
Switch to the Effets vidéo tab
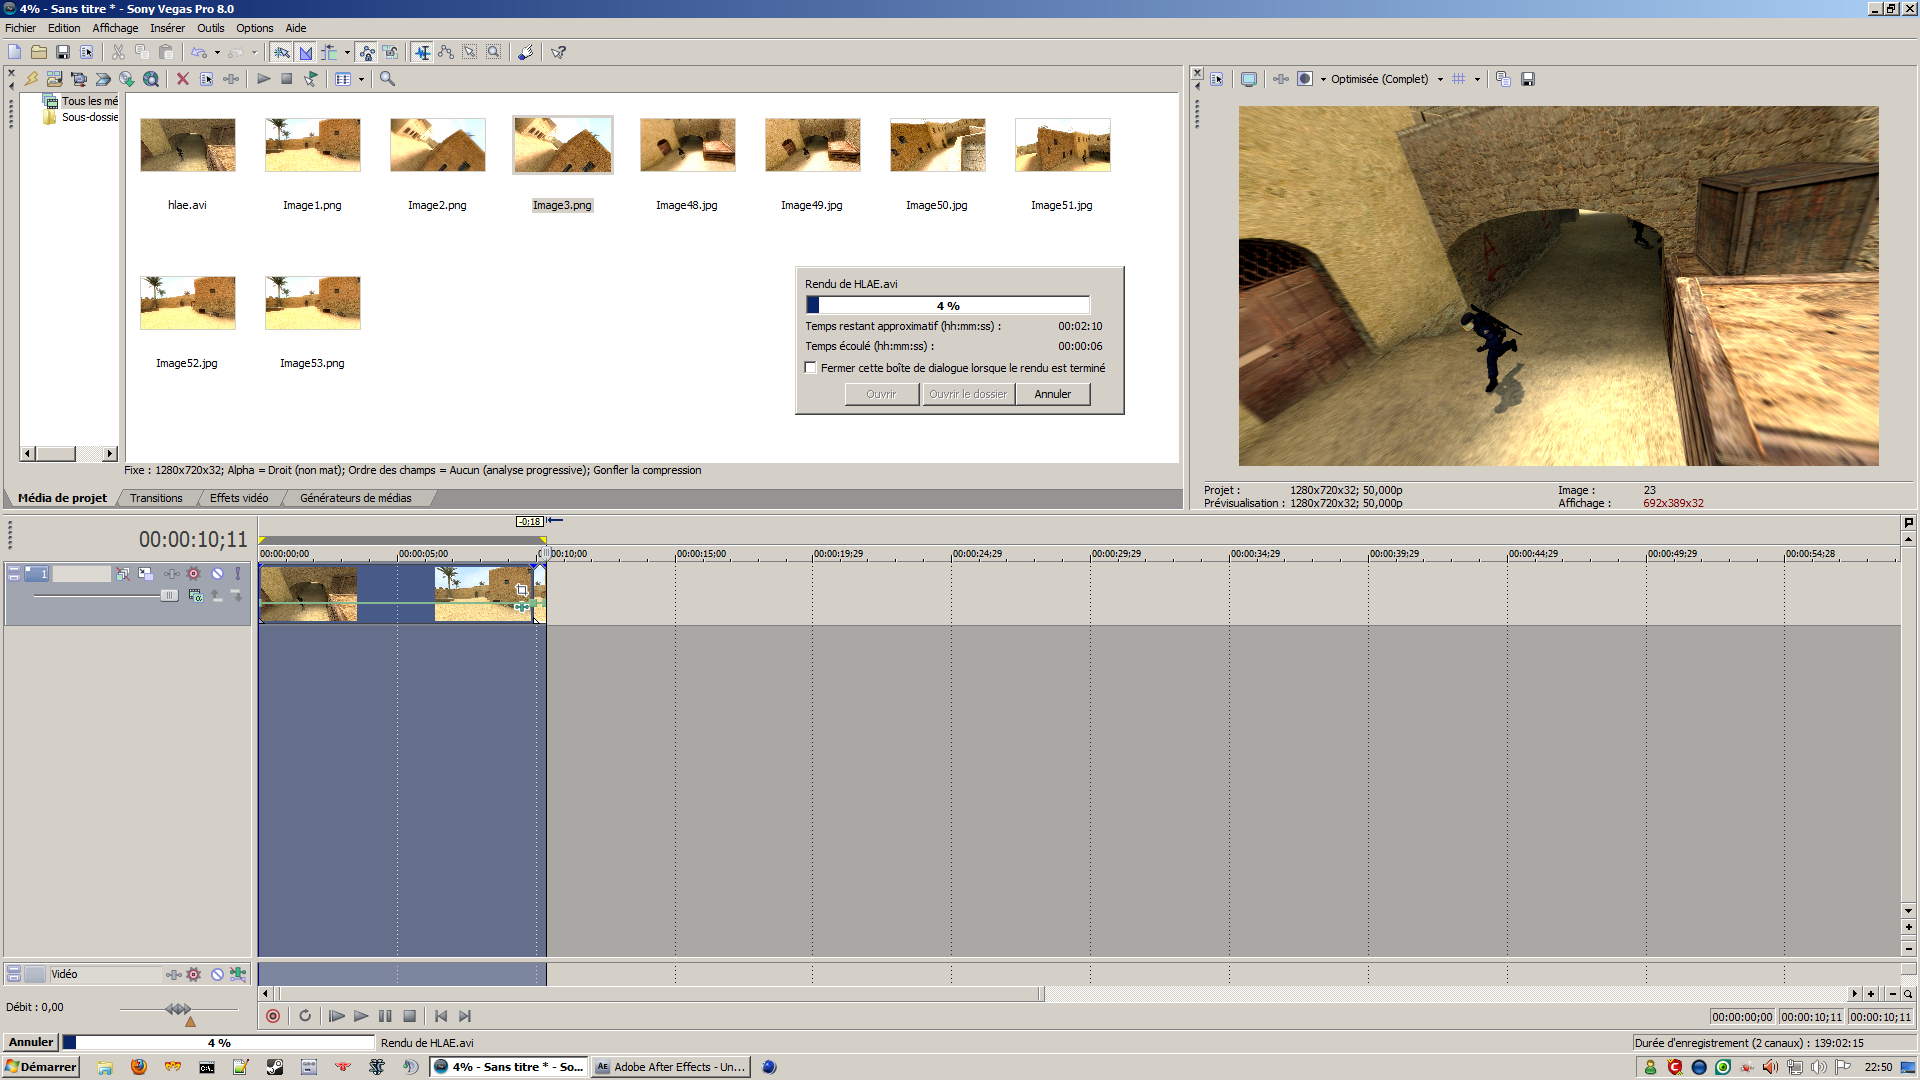tap(239, 498)
